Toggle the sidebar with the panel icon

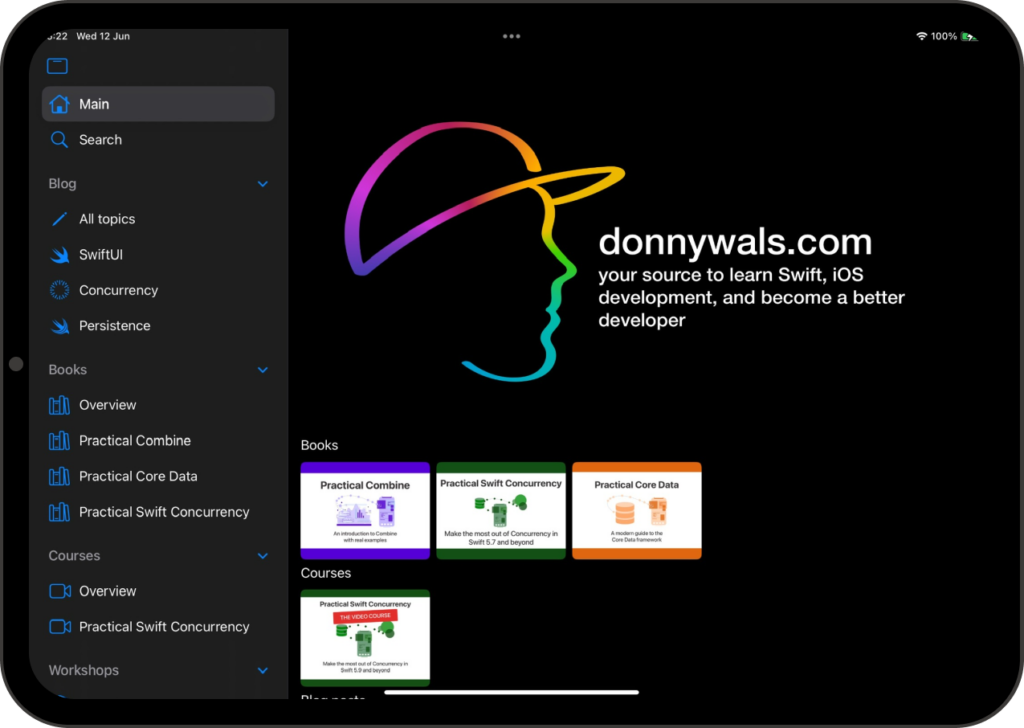tap(57, 66)
